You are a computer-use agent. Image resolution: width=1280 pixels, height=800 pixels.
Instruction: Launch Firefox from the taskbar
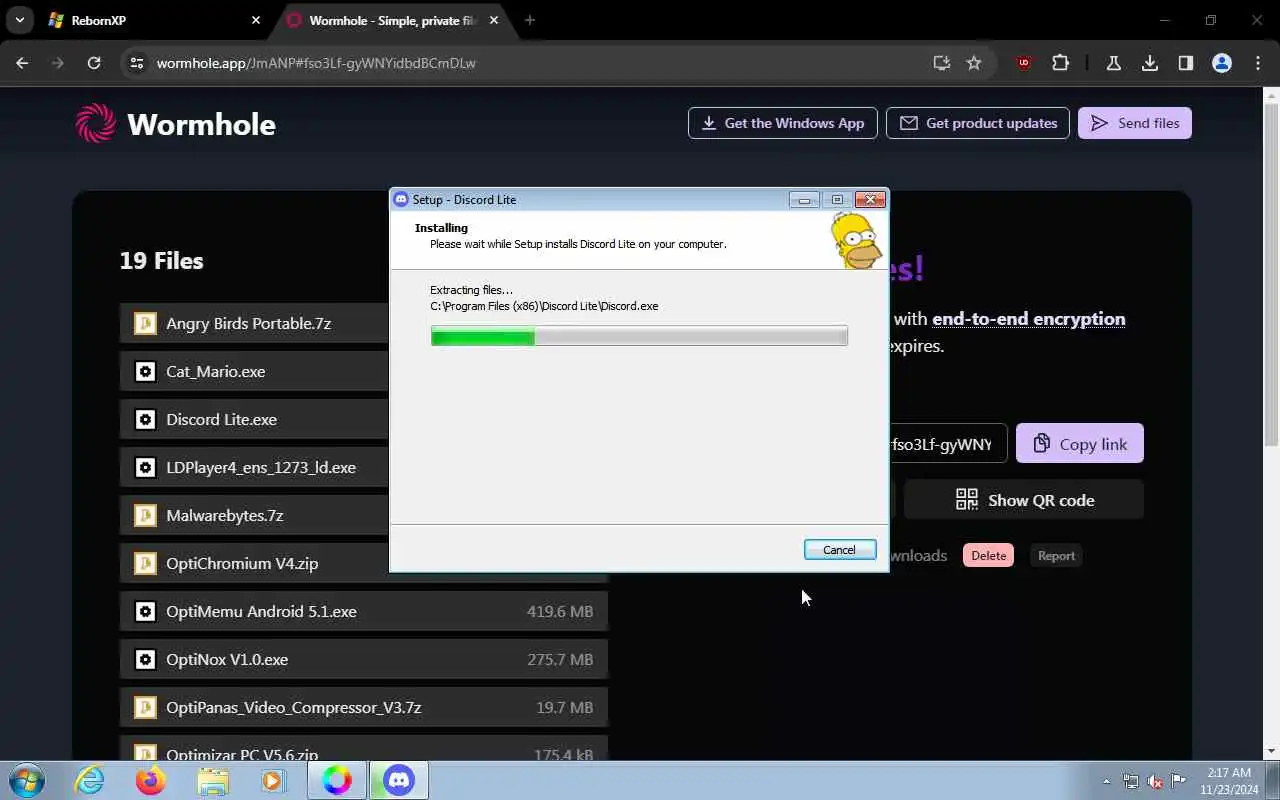tap(151, 780)
